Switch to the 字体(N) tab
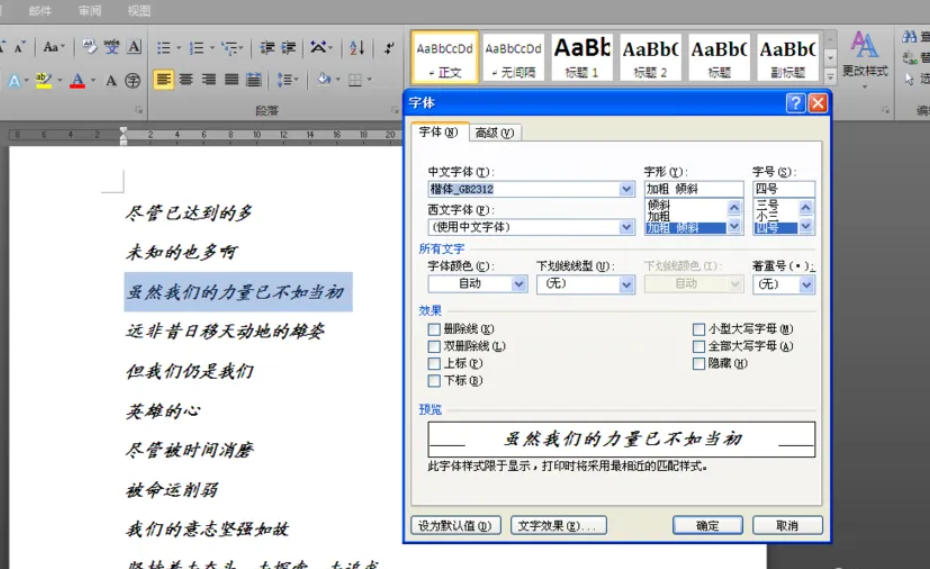Viewport: 930px width, 569px height. [x=438, y=132]
